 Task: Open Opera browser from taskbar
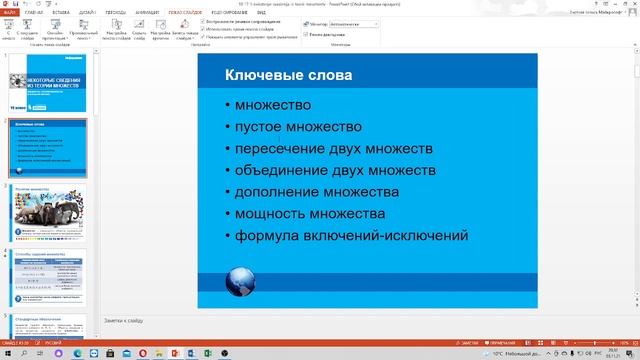pos(142,353)
